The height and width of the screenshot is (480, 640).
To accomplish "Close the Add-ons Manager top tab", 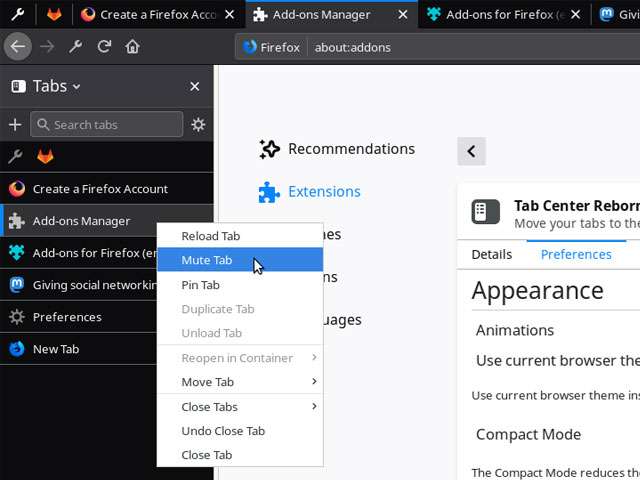I will click(x=403, y=15).
